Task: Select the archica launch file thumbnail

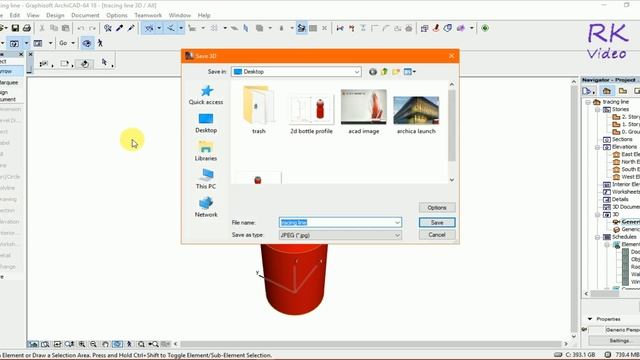Action: (x=416, y=114)
